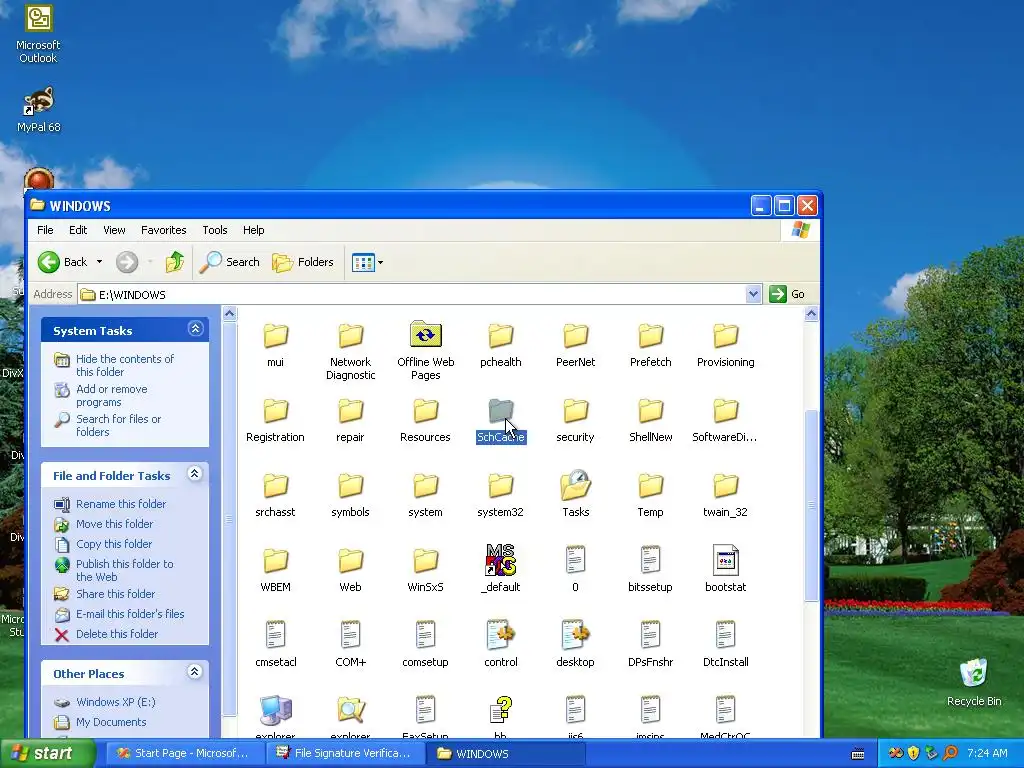The image size is (1024, 768).
Task: Select the security folder
Action: (575, 421)
